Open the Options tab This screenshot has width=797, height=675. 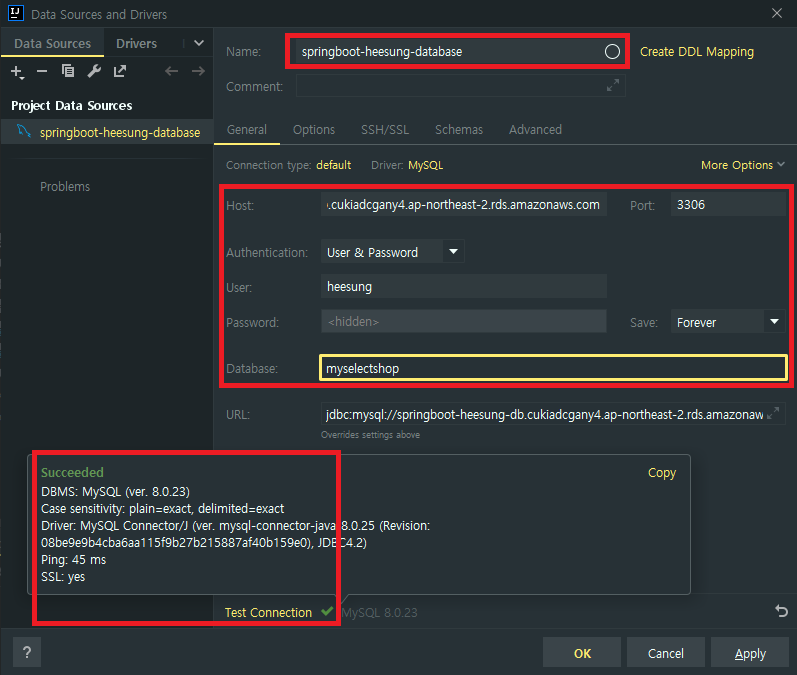(x=314, y=130)
